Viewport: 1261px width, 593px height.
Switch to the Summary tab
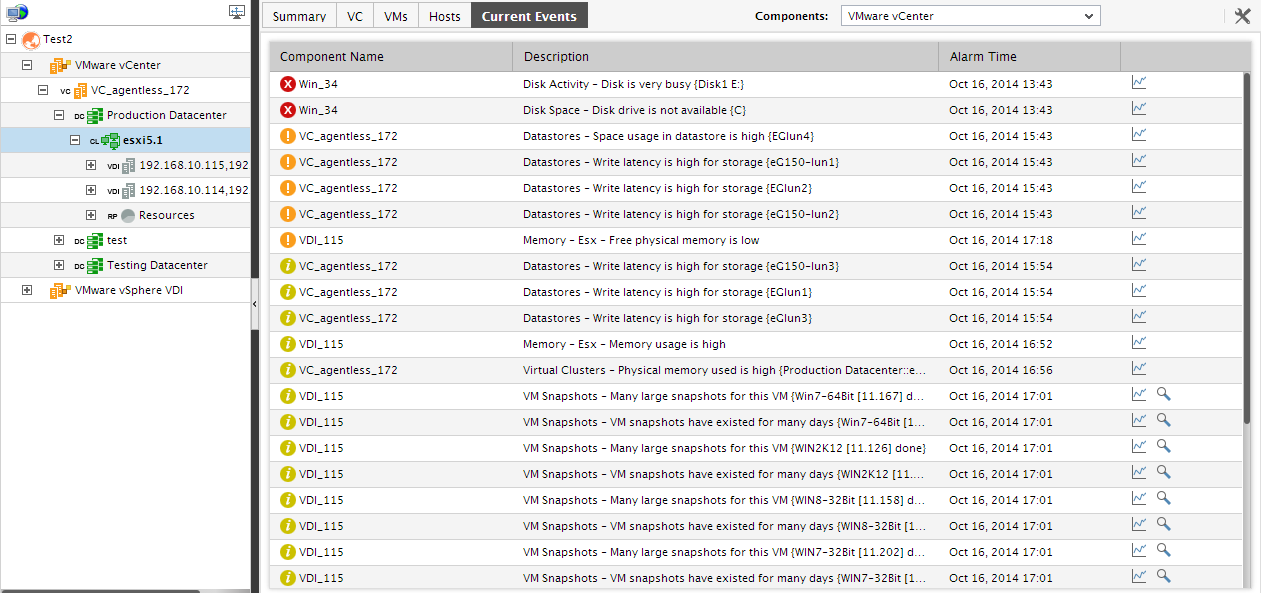299,16
